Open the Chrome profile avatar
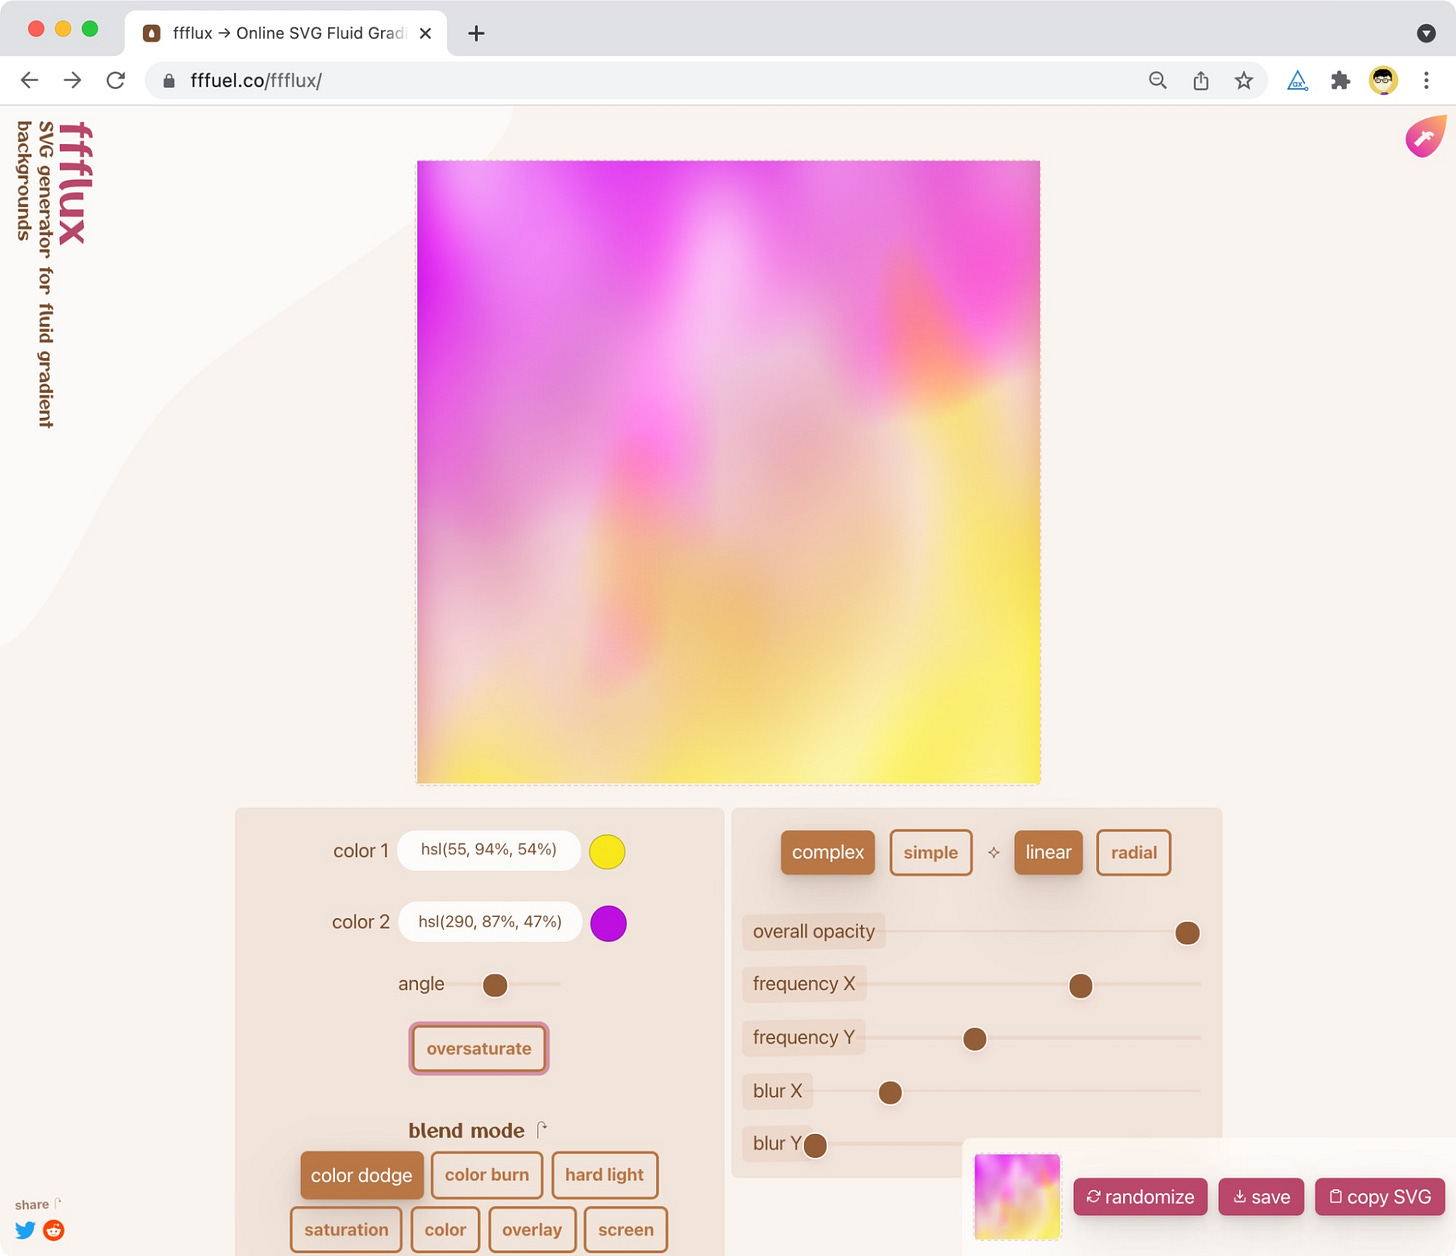The width and height of the screenshot is (1456, 1256). pyautogui.click(x=1383, y=81)
